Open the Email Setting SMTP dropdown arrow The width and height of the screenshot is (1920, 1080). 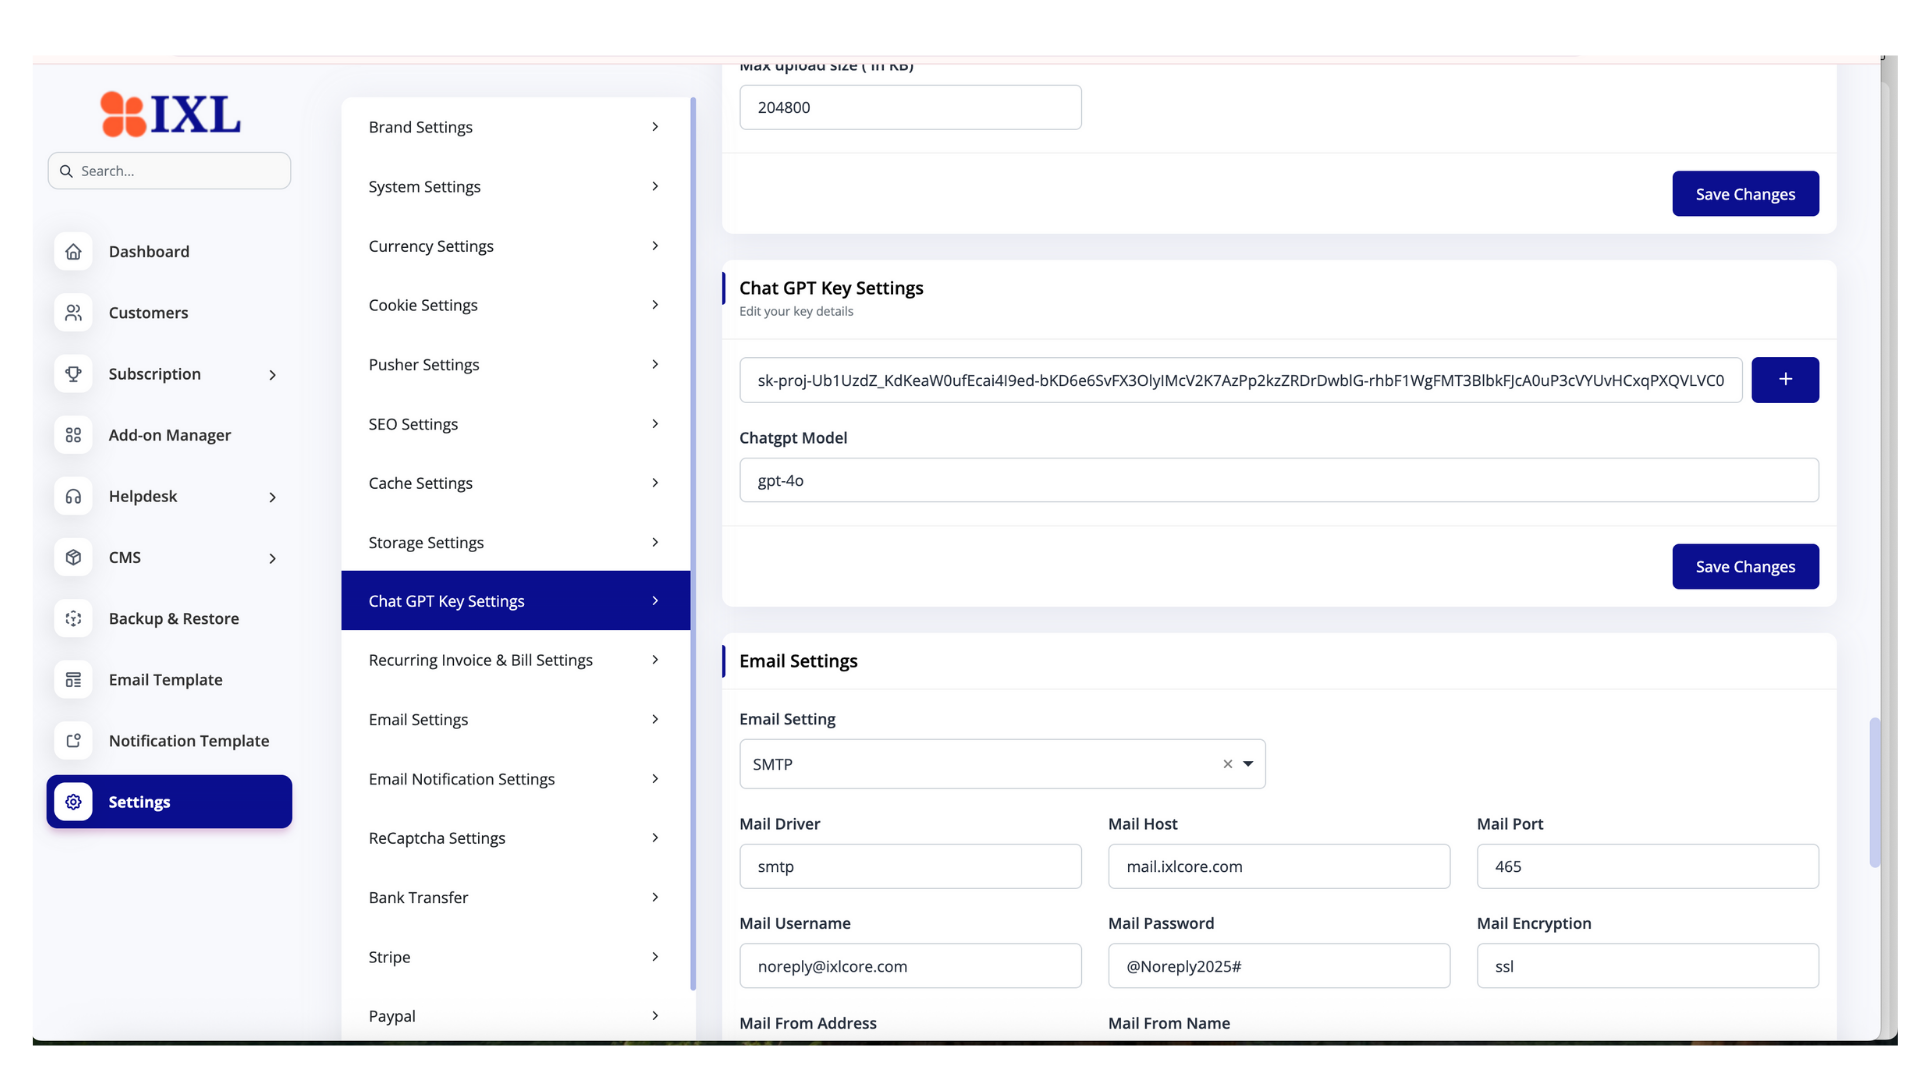pos(1248,764)
